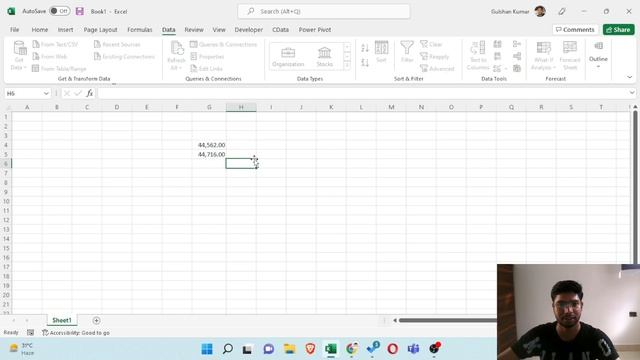Open Microsoft Teams from taskbar
Viewport: 640px width, 360px height.
coord(413,349)
